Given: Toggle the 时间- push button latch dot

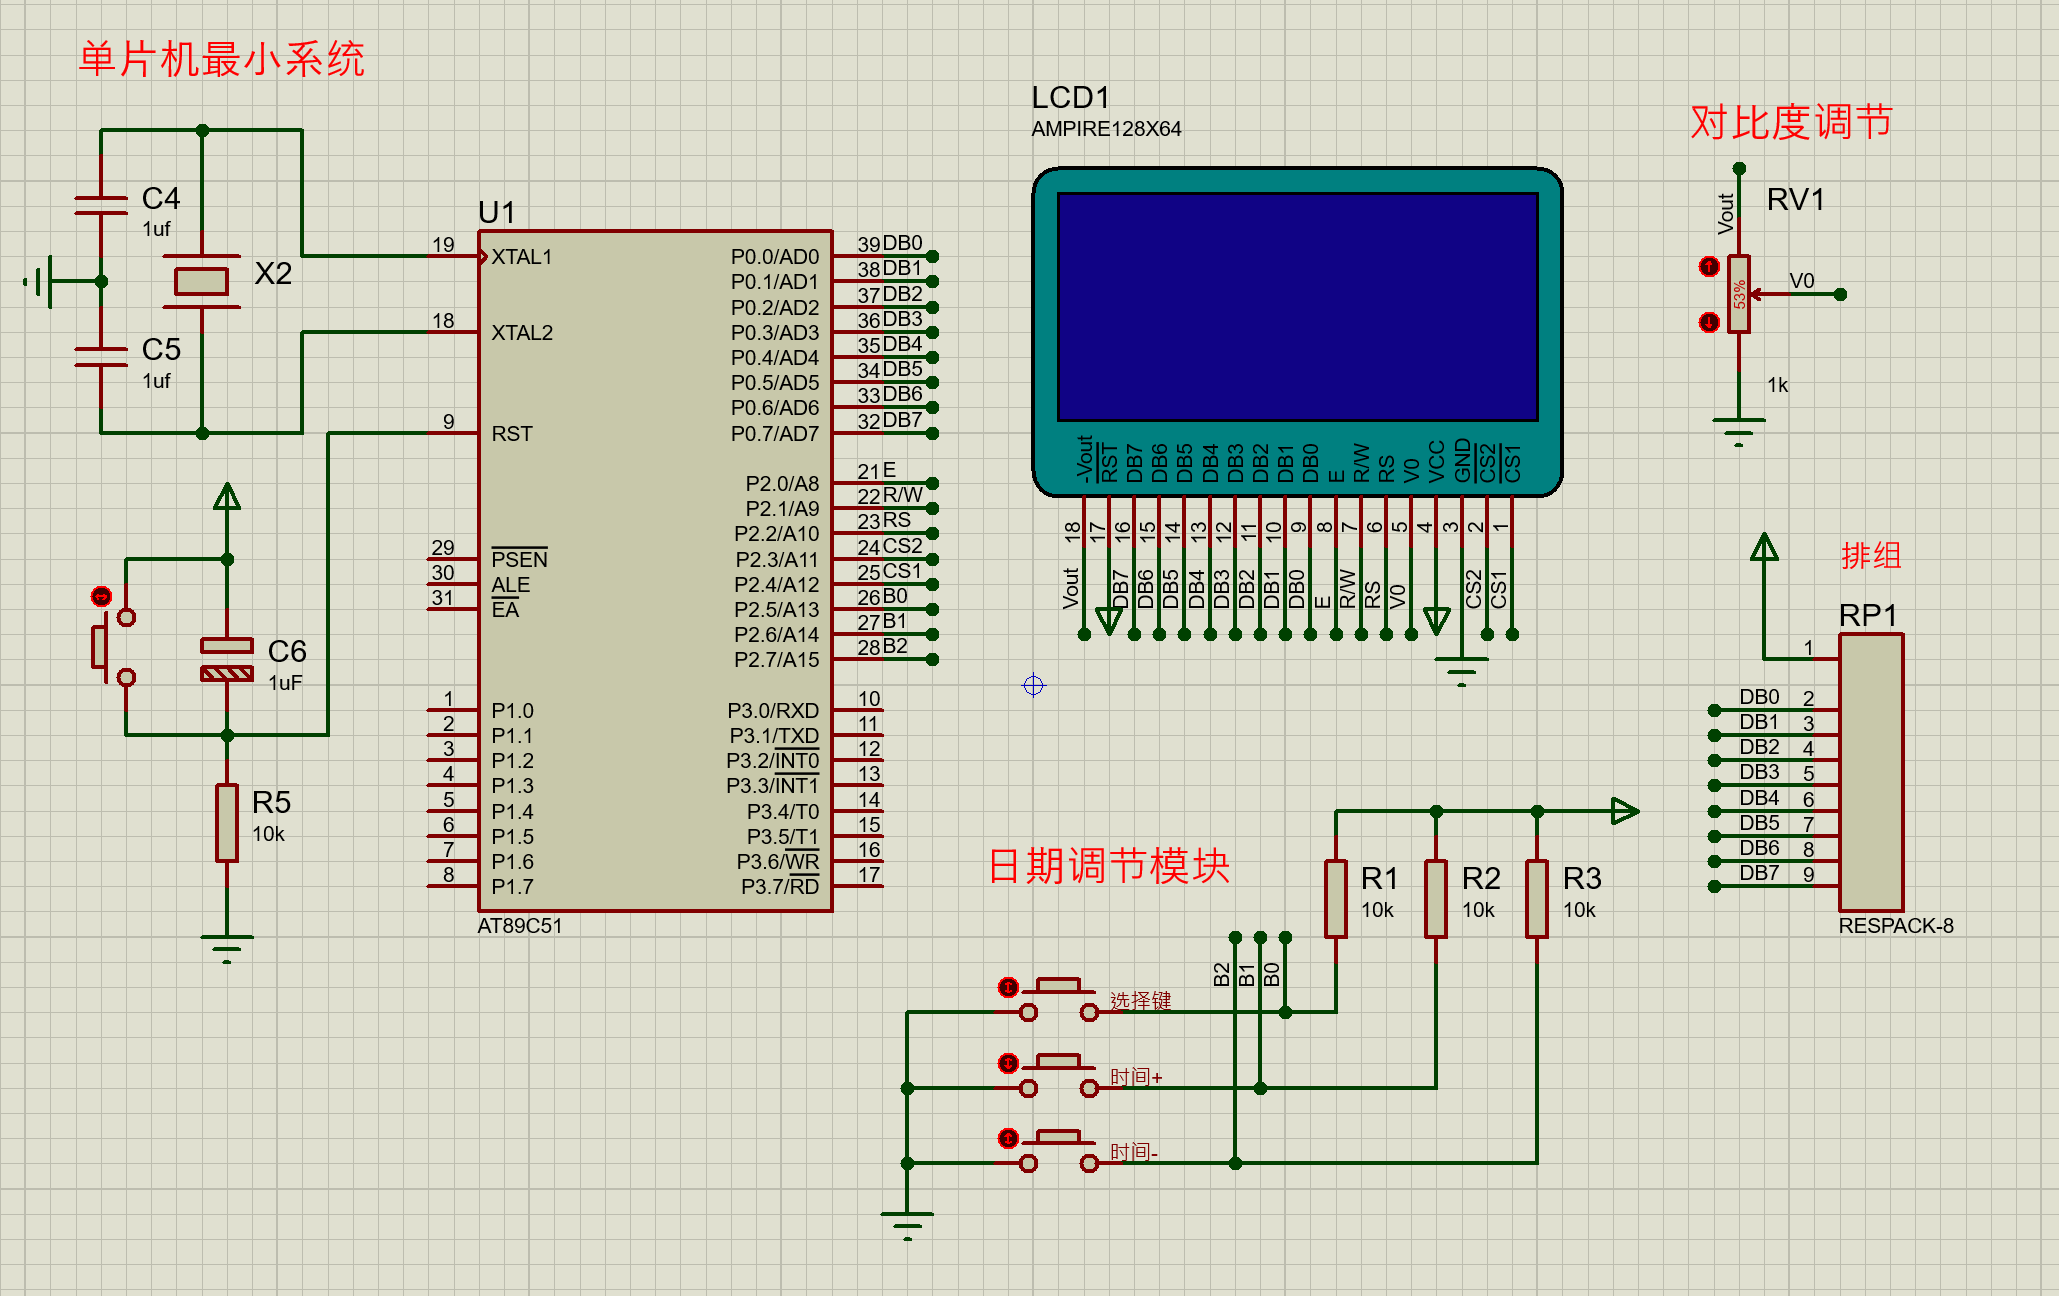Looking at the screenshot, I should 1008,1138.
